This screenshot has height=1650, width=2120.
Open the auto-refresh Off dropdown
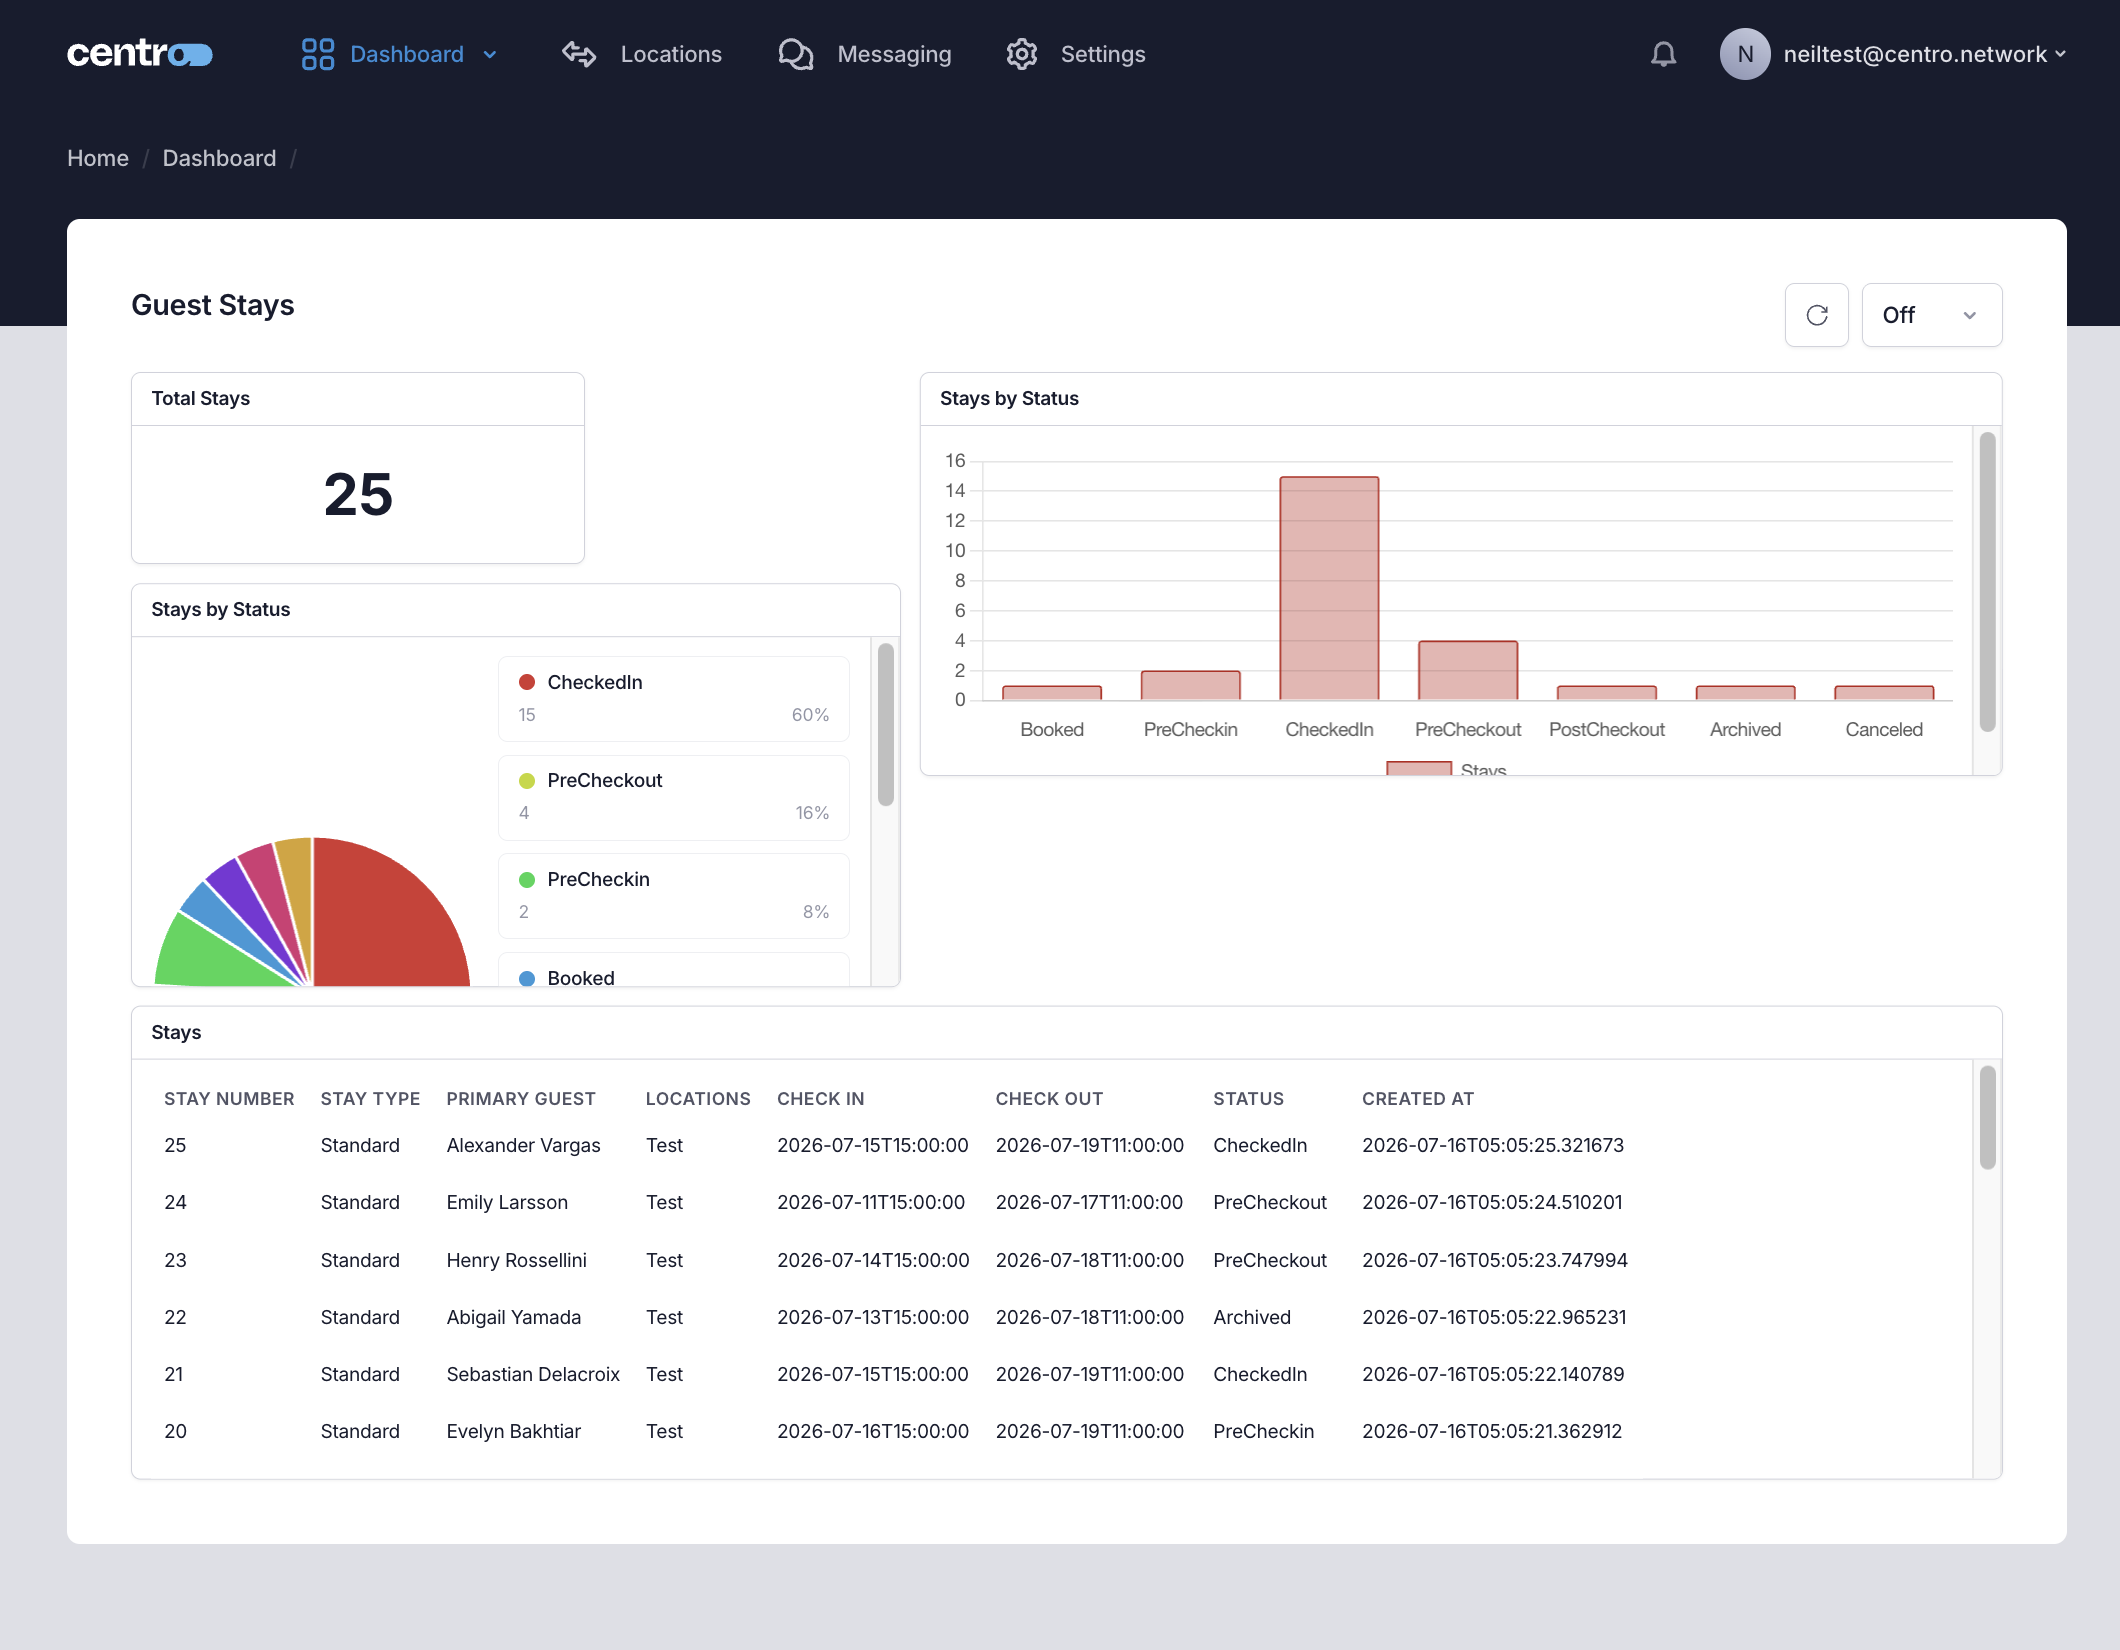coord(1932,315)
